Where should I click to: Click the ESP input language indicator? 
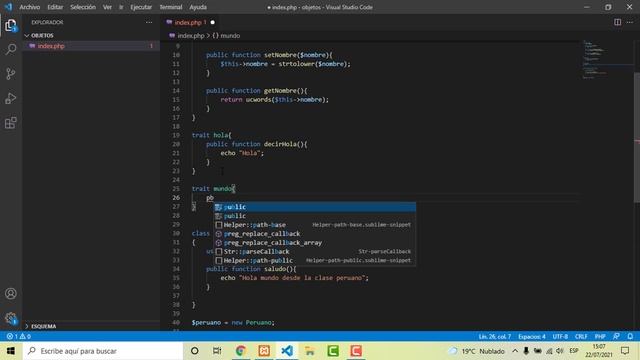574,351
